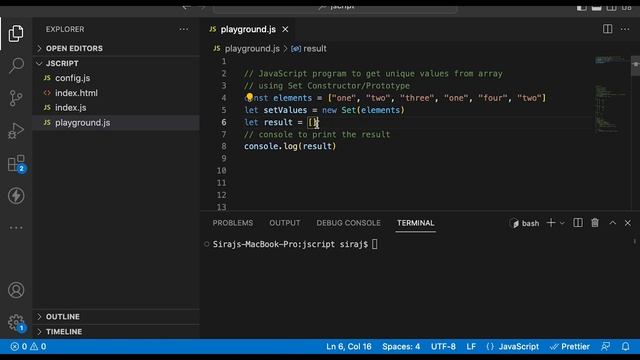Click the editor minimap
This screenshot has height=360, width=640.
611,96
